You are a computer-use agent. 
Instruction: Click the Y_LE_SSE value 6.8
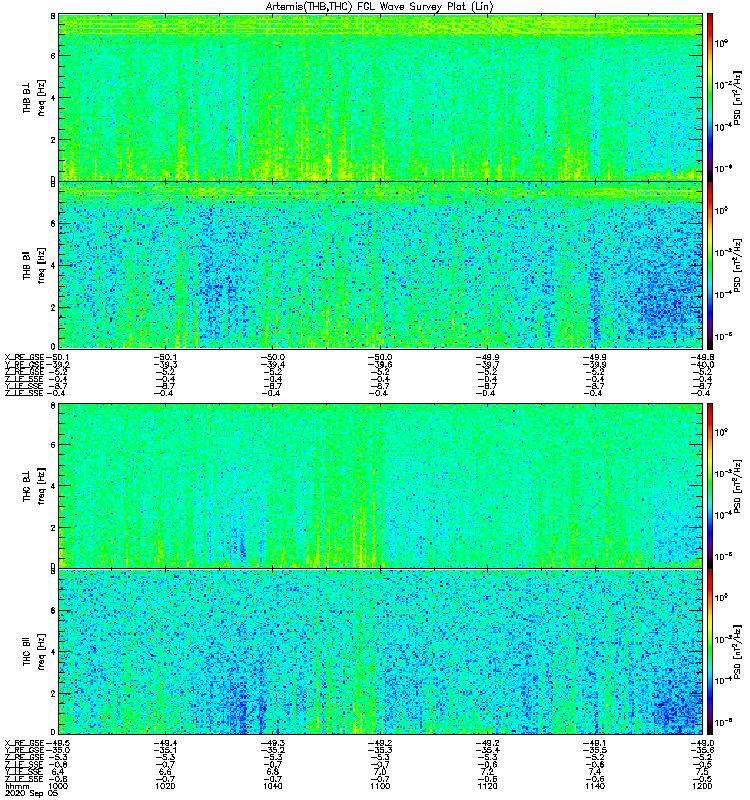click(272, 772)
